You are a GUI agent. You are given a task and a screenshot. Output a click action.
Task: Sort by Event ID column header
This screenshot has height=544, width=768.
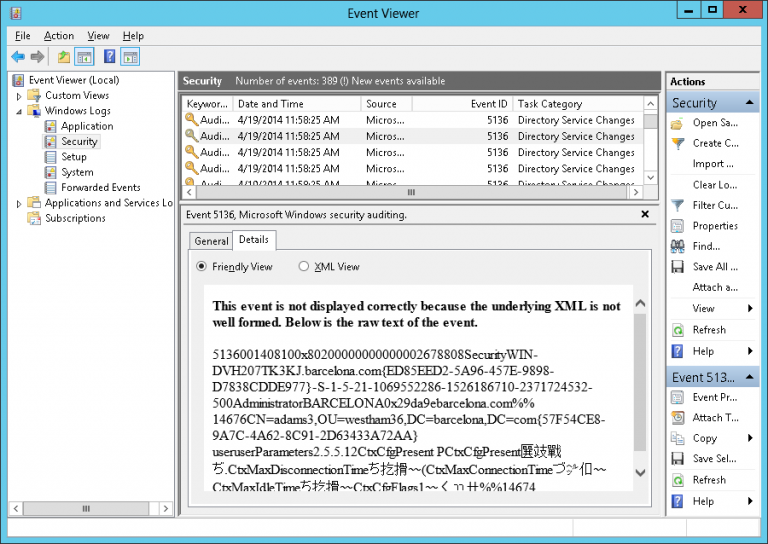(462, 104)
